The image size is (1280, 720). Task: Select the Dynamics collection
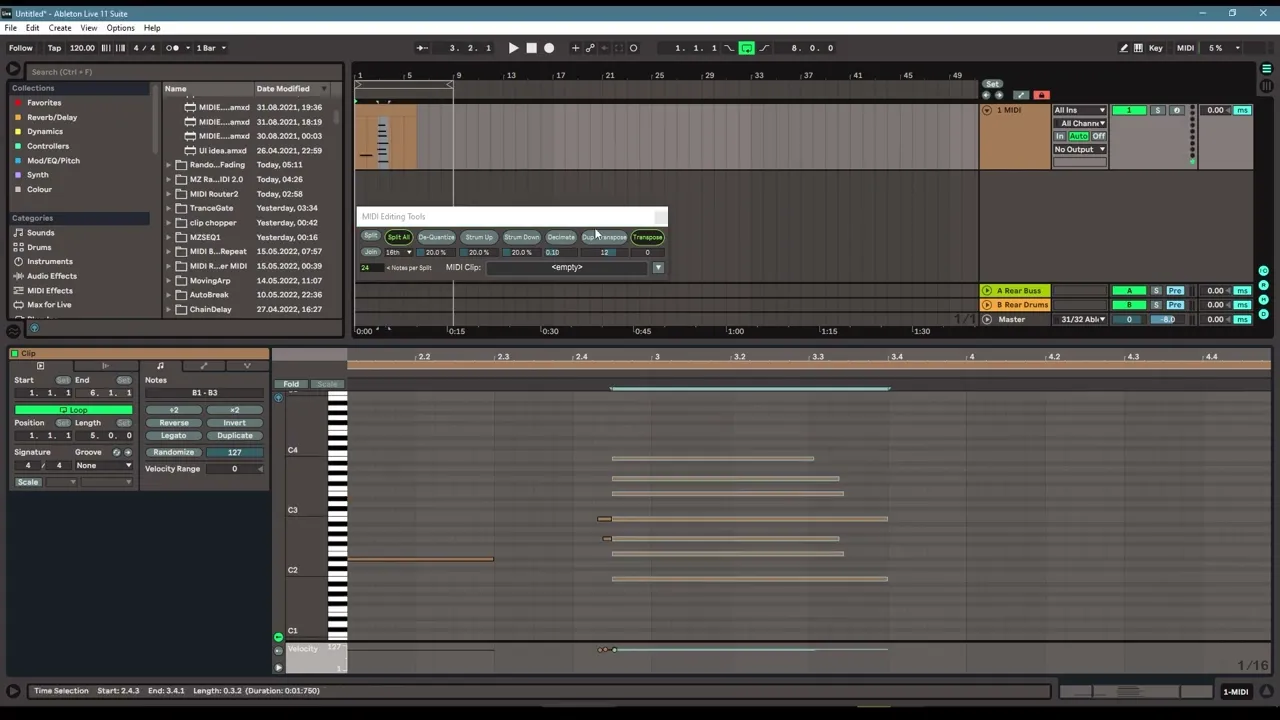click(x=45, y=132)
